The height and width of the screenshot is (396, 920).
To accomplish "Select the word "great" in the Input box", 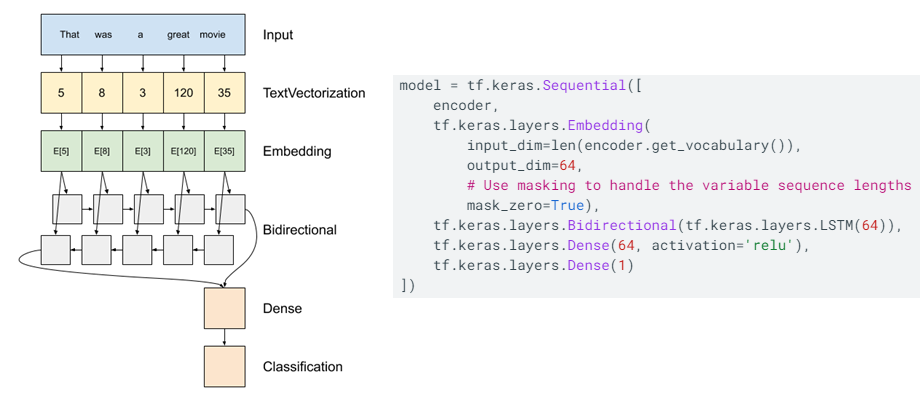I will (x=178, y=35).
